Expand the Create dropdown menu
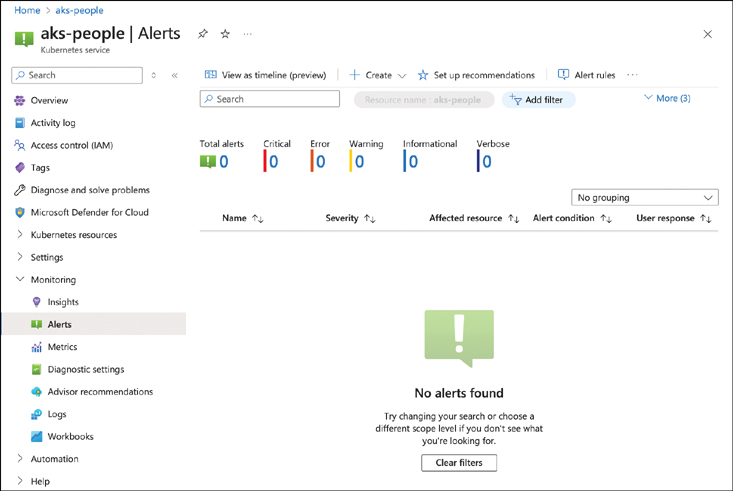 coord(378,75)
